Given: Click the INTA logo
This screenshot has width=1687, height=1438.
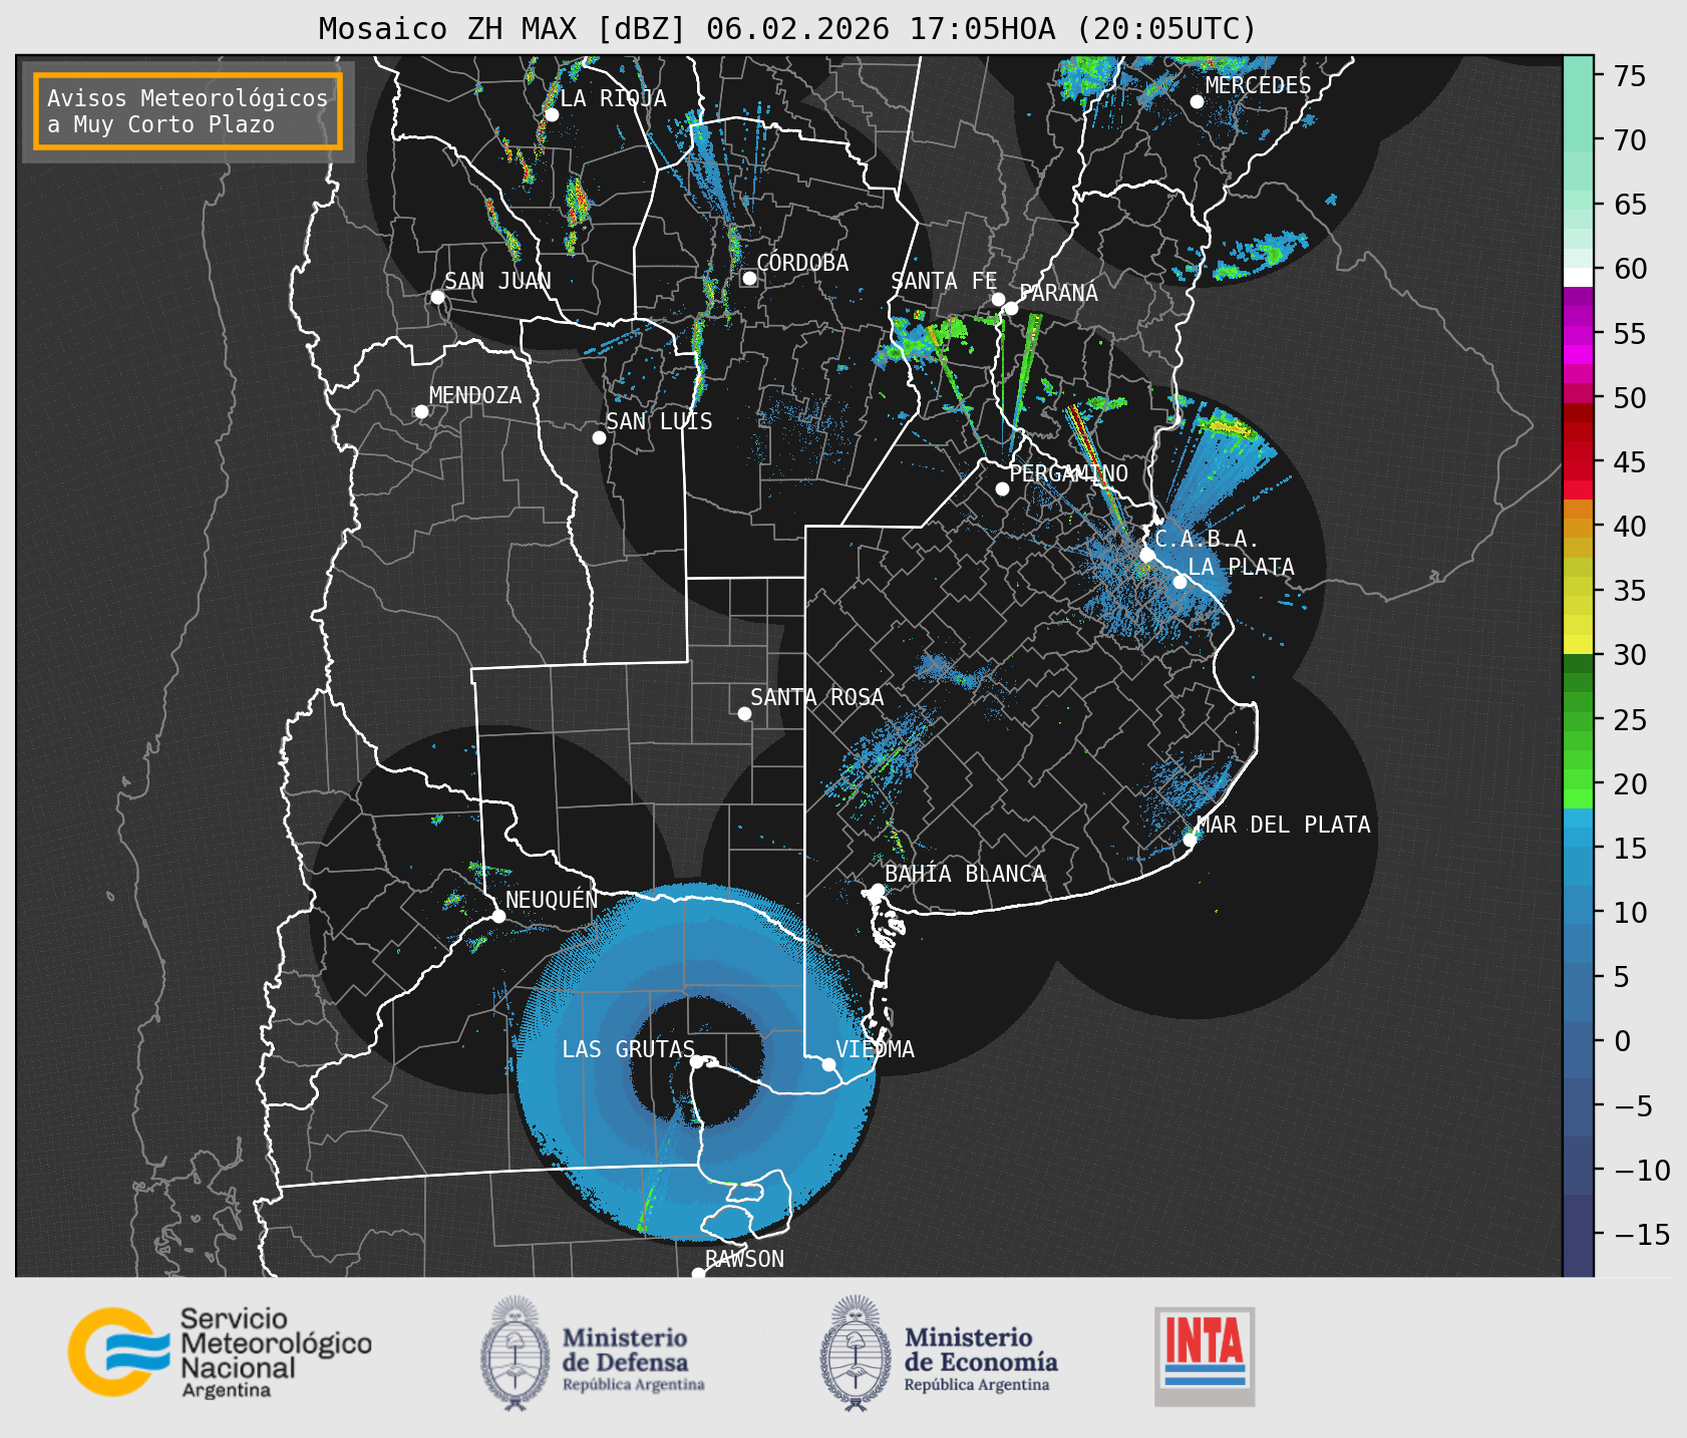Looking at the screenshot, I should pyautogui.click(x=1204, y=1356).
